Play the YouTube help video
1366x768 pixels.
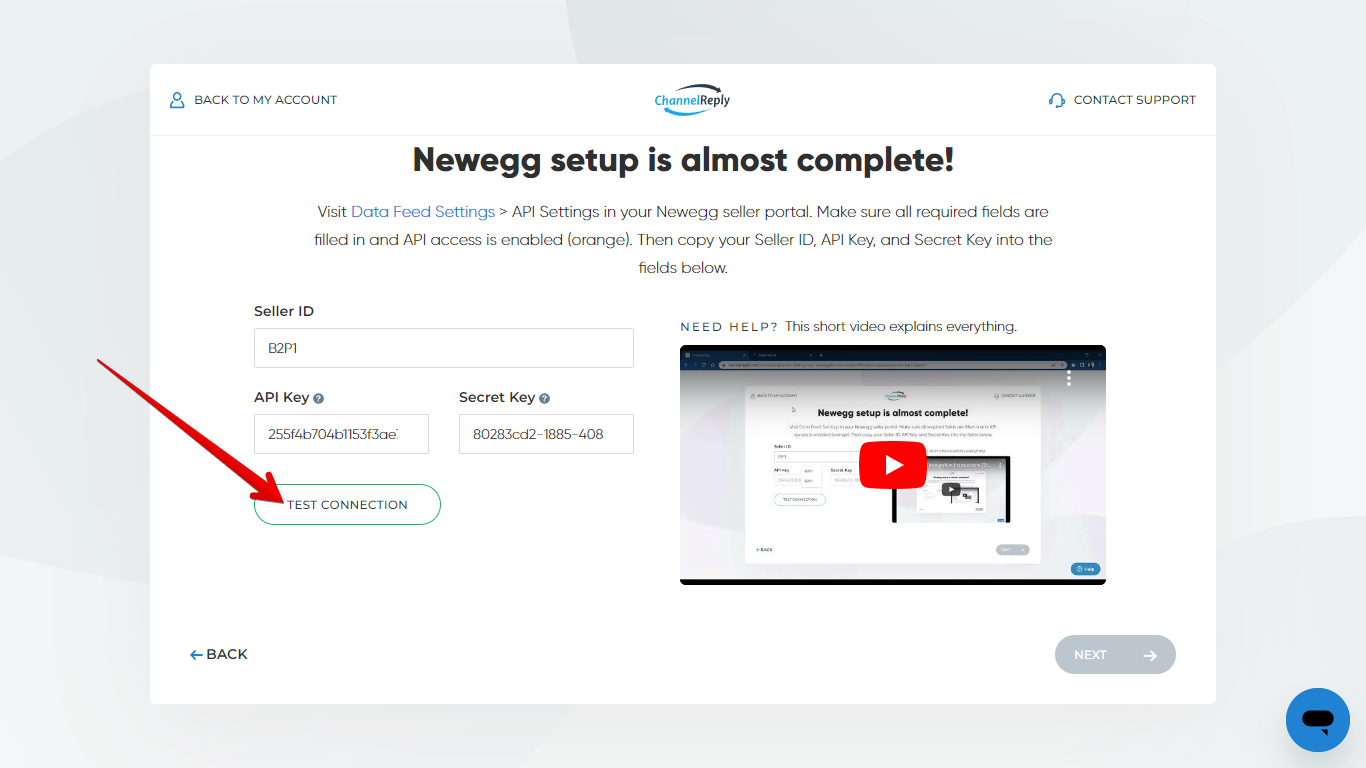[x=893, y=465]
